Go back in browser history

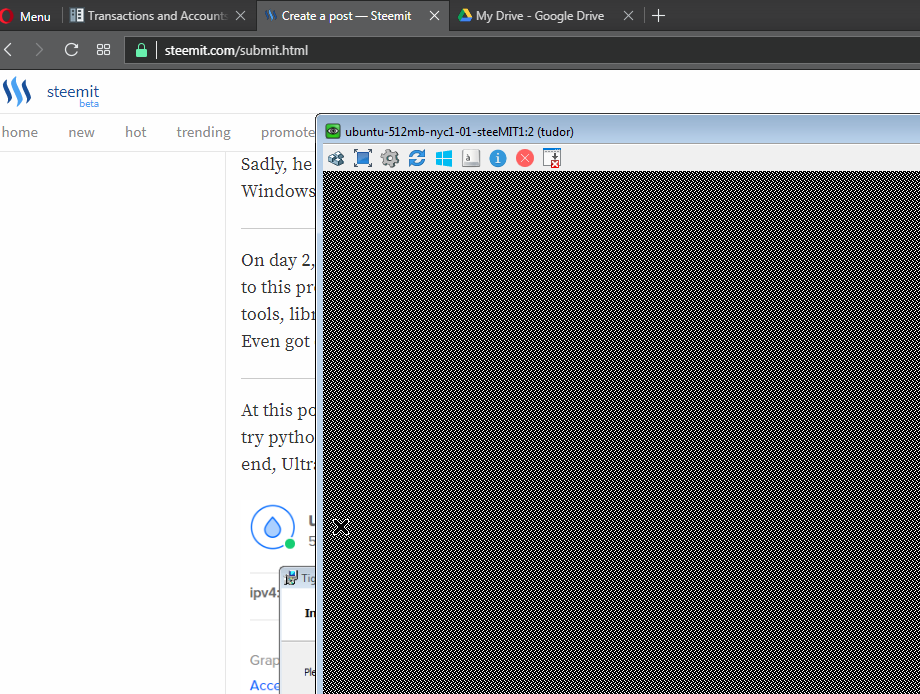pyautogui.click(x=8, y=50)
